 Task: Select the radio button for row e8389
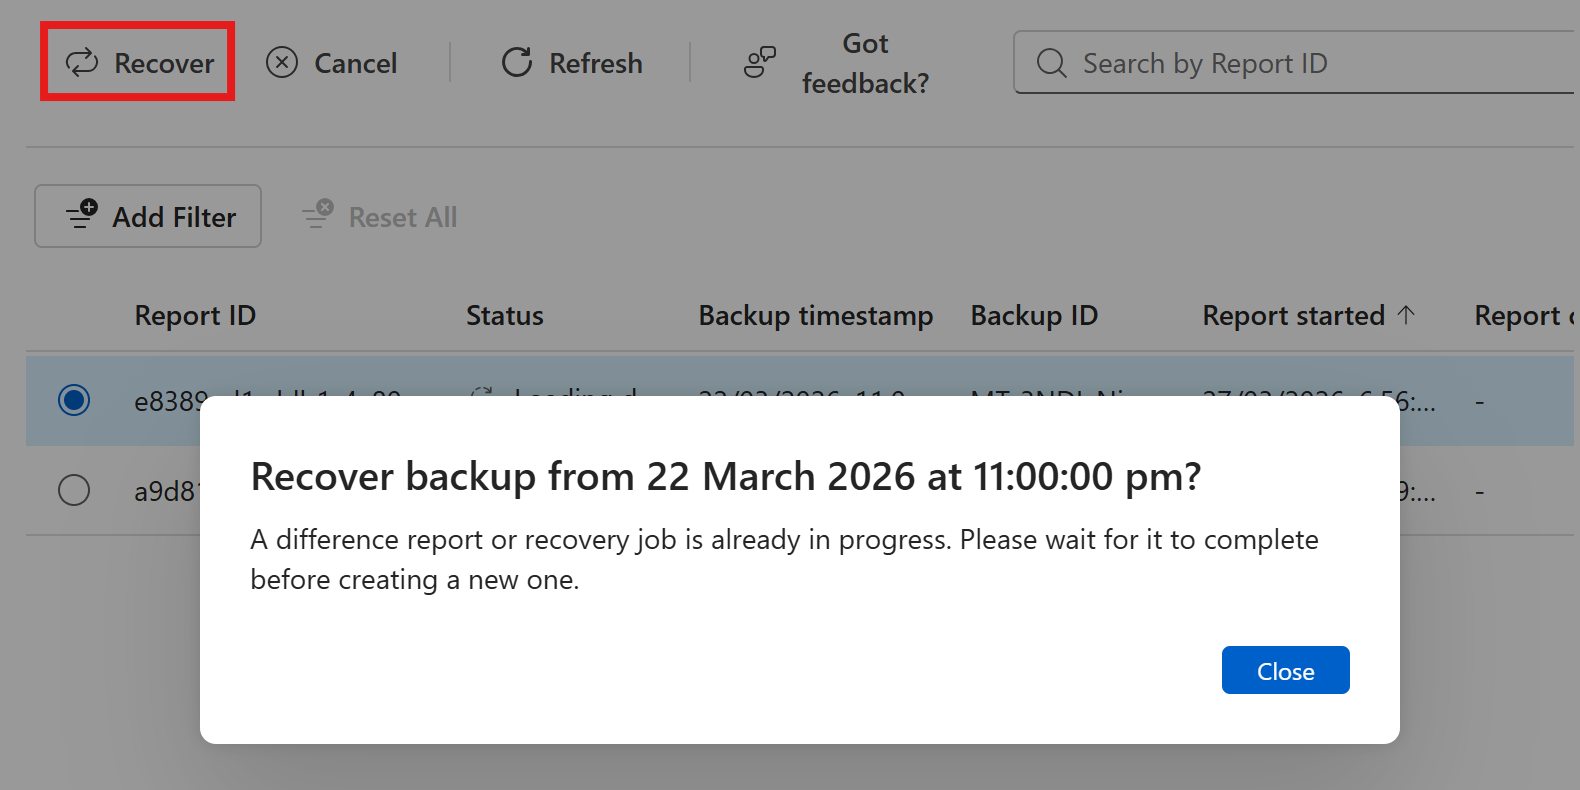tap(74, 400)
